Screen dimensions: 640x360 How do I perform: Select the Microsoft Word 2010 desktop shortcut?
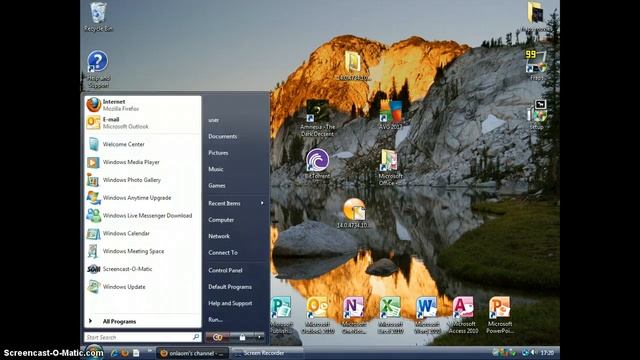click(427, 315)
